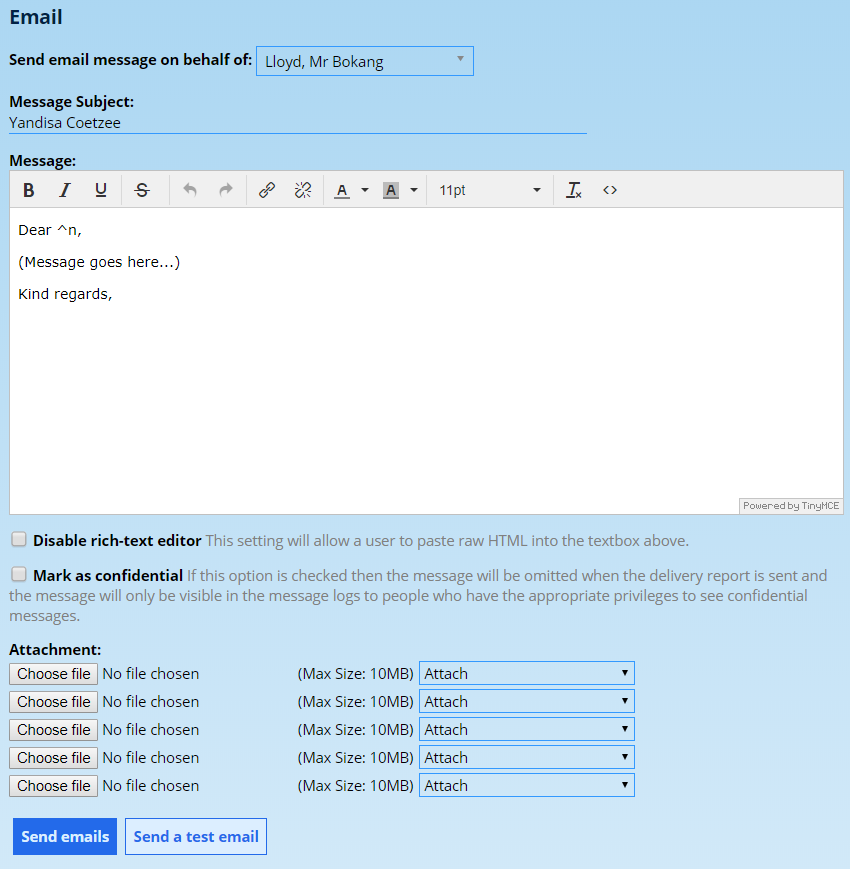Apply strikethrough text formatting
The height and width of the screenshot is (869, 850).
[x=142, y=190]
